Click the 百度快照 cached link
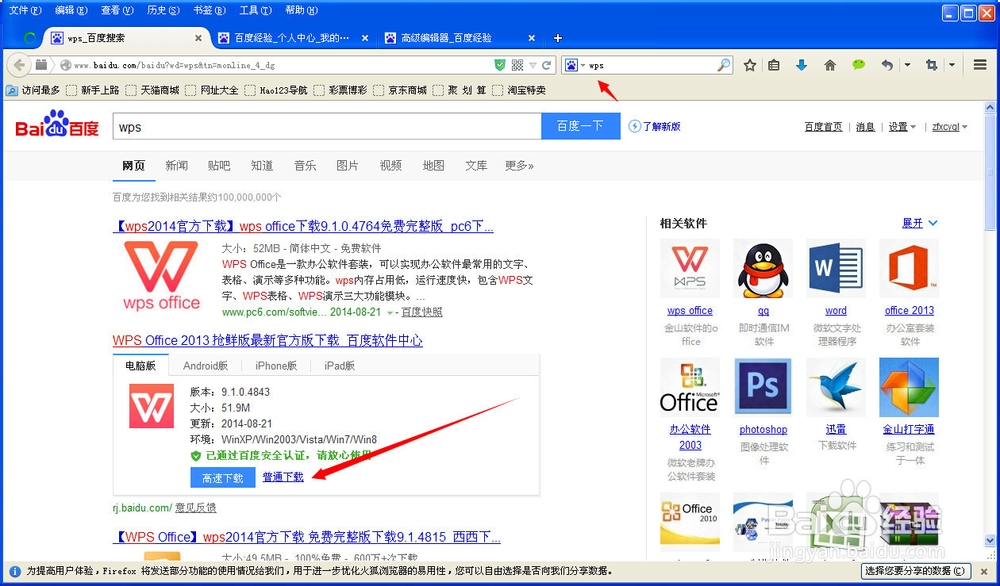 422,312
